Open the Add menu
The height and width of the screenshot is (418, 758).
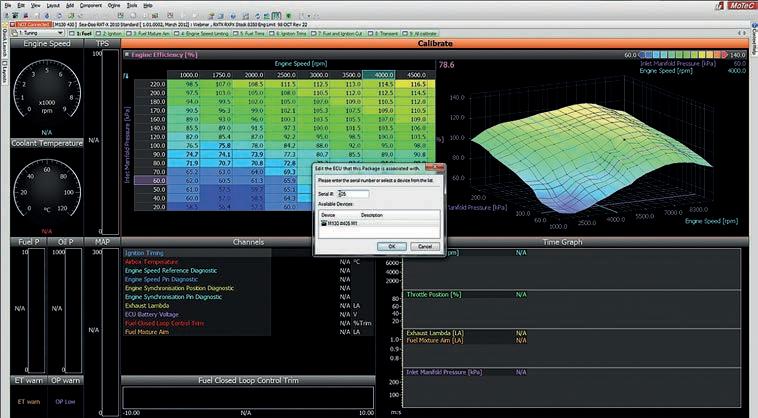pyautogui.click(x=70, y=5)
